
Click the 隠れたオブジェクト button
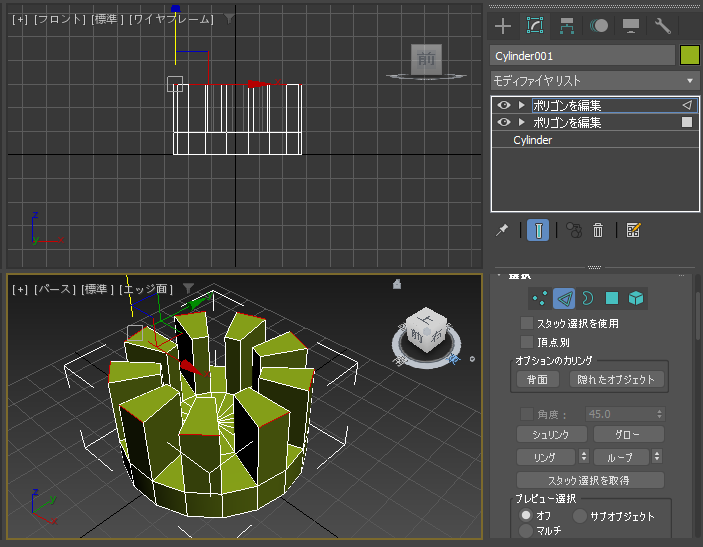[616, 379]
